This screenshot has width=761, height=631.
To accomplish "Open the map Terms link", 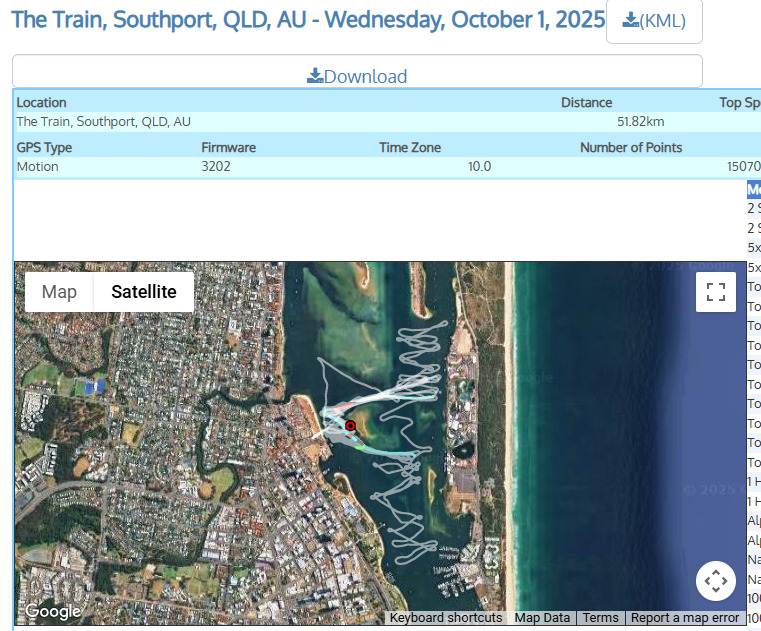I will (x=600, y=618).
